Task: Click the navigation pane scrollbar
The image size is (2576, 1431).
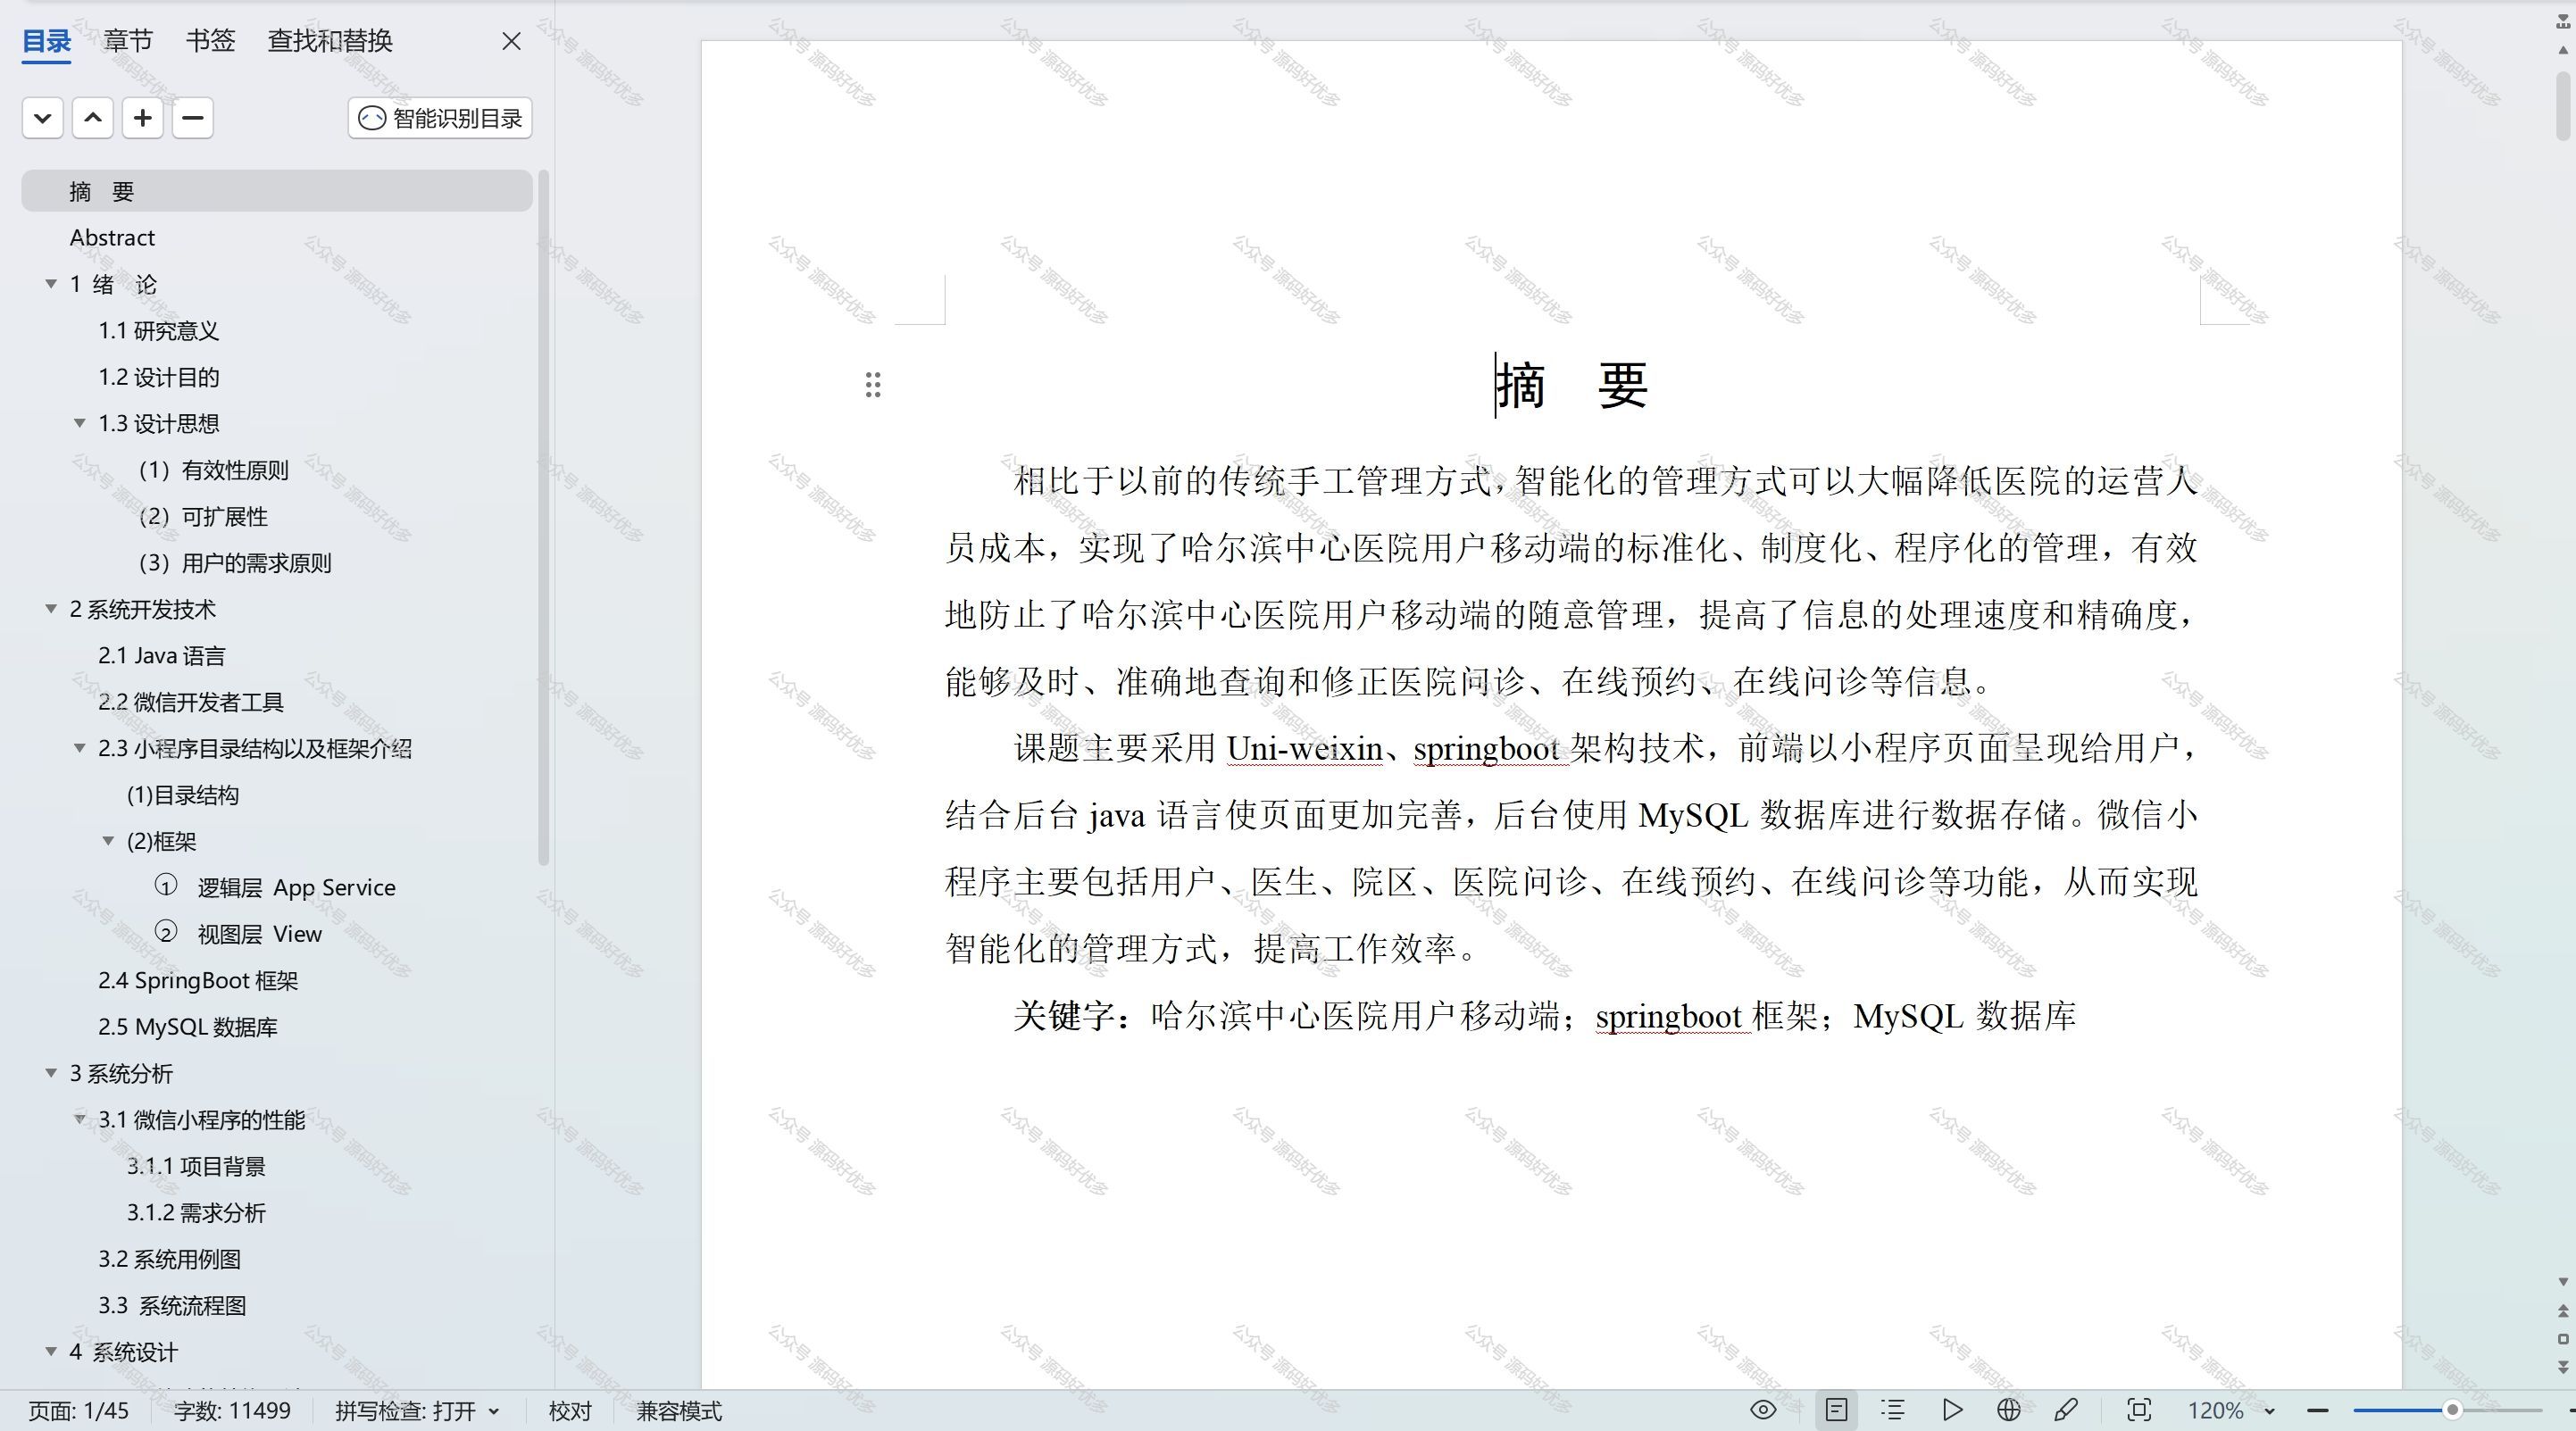Action: tap(544, 517)
